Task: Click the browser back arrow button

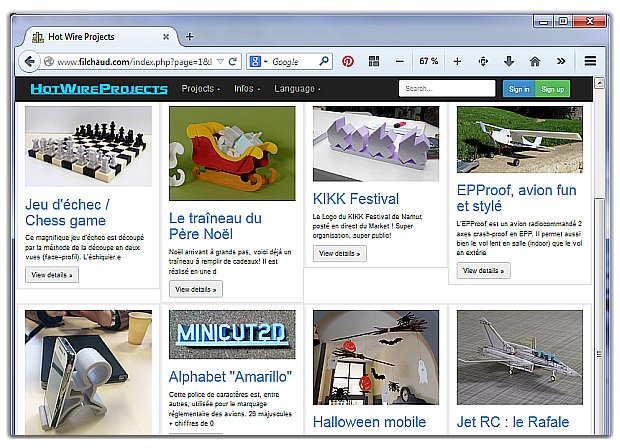Action: pos(29,62)
